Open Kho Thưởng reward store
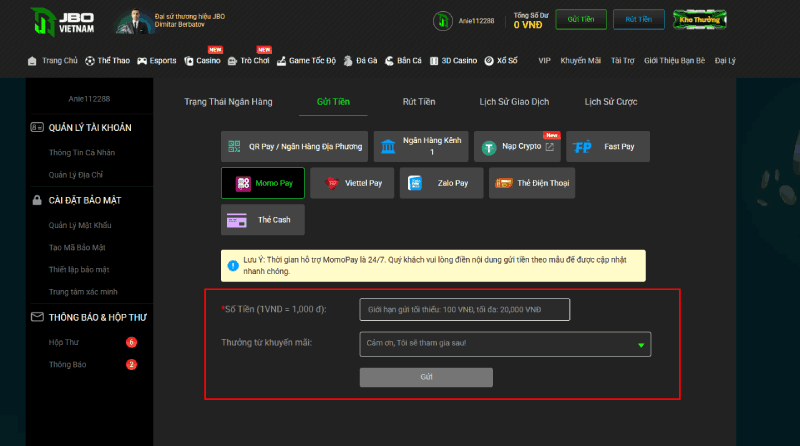This screenshot has width=800, height=446. tap(699, 19)
